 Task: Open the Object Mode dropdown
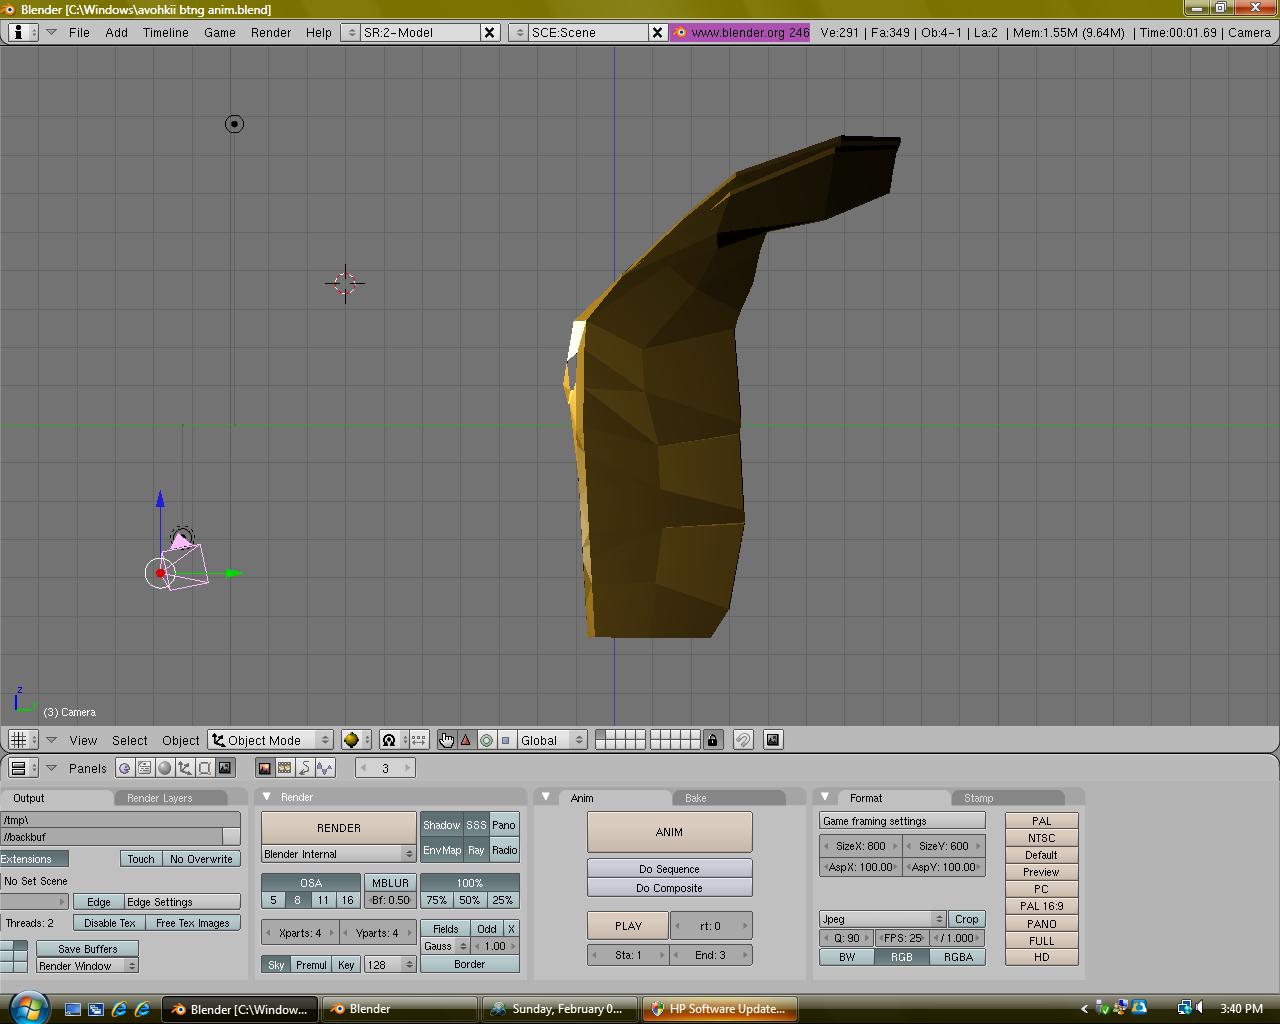click(270, 740)
